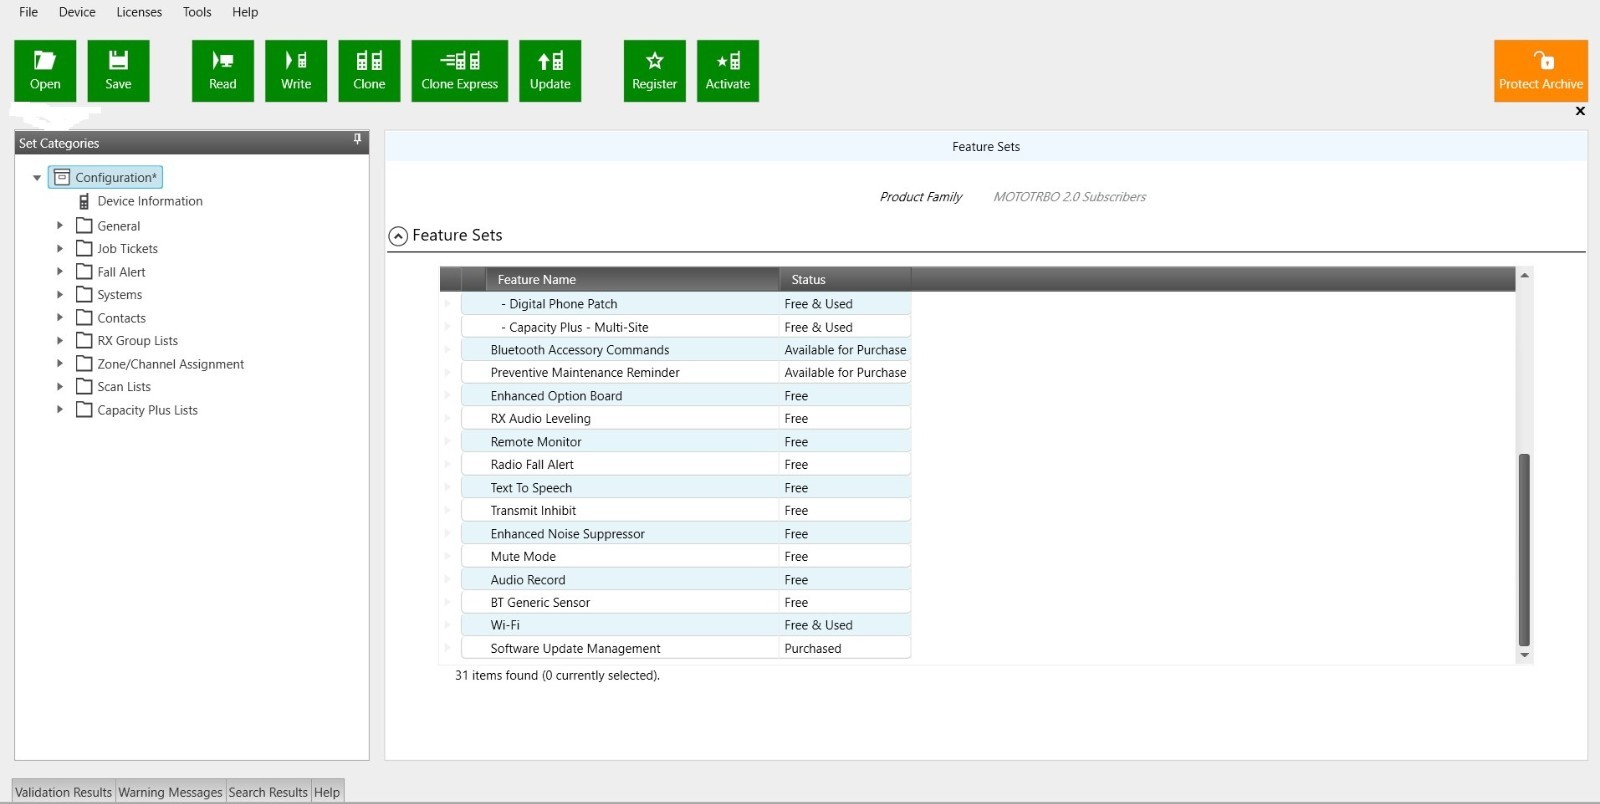Switch to the Warning Messages tab
1600x804 pixels.
(x=170, y=792)
